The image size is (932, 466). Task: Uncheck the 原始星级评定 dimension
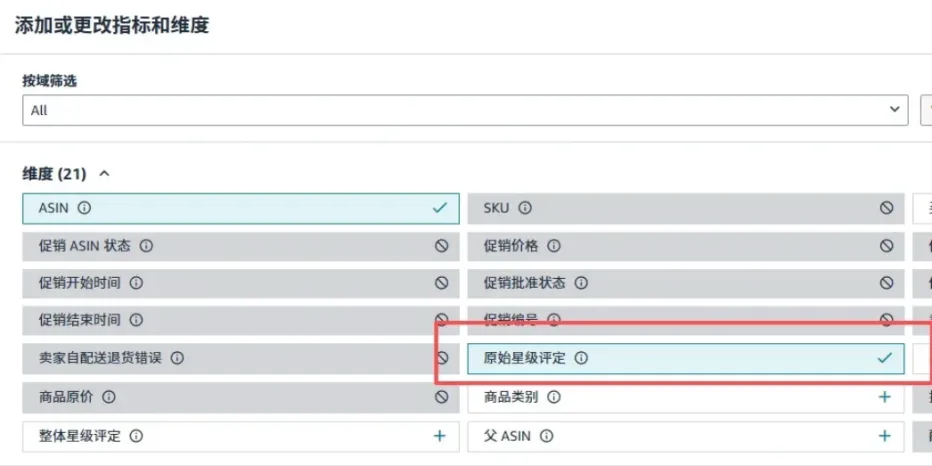[885, 358]
